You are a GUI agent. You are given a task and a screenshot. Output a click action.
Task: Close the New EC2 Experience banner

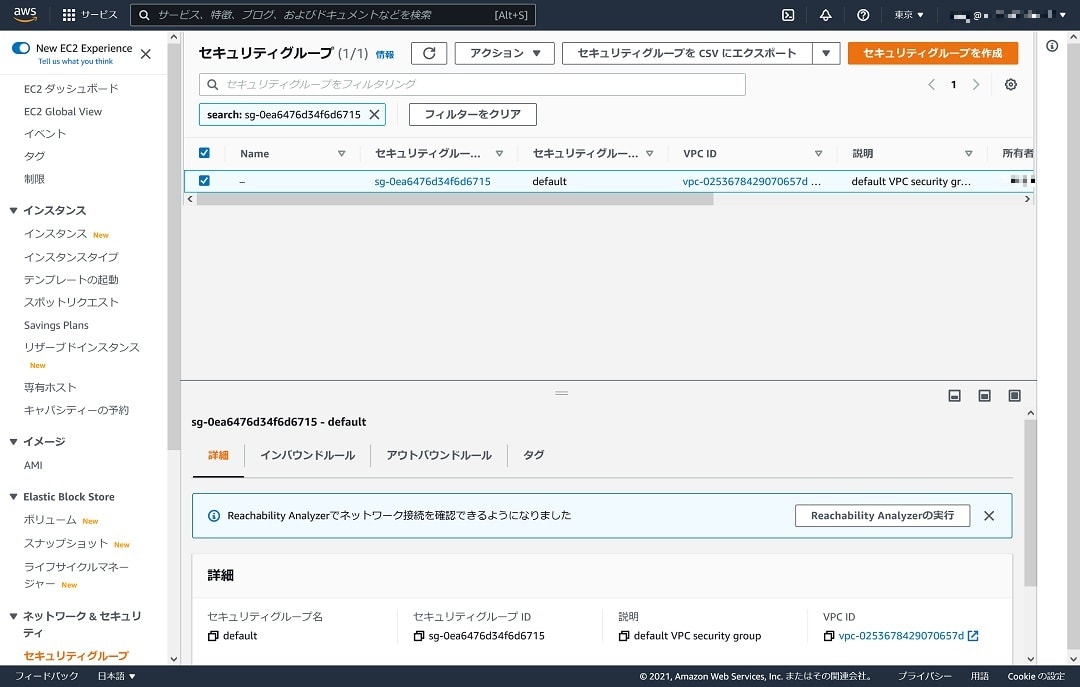pos(145,54)
